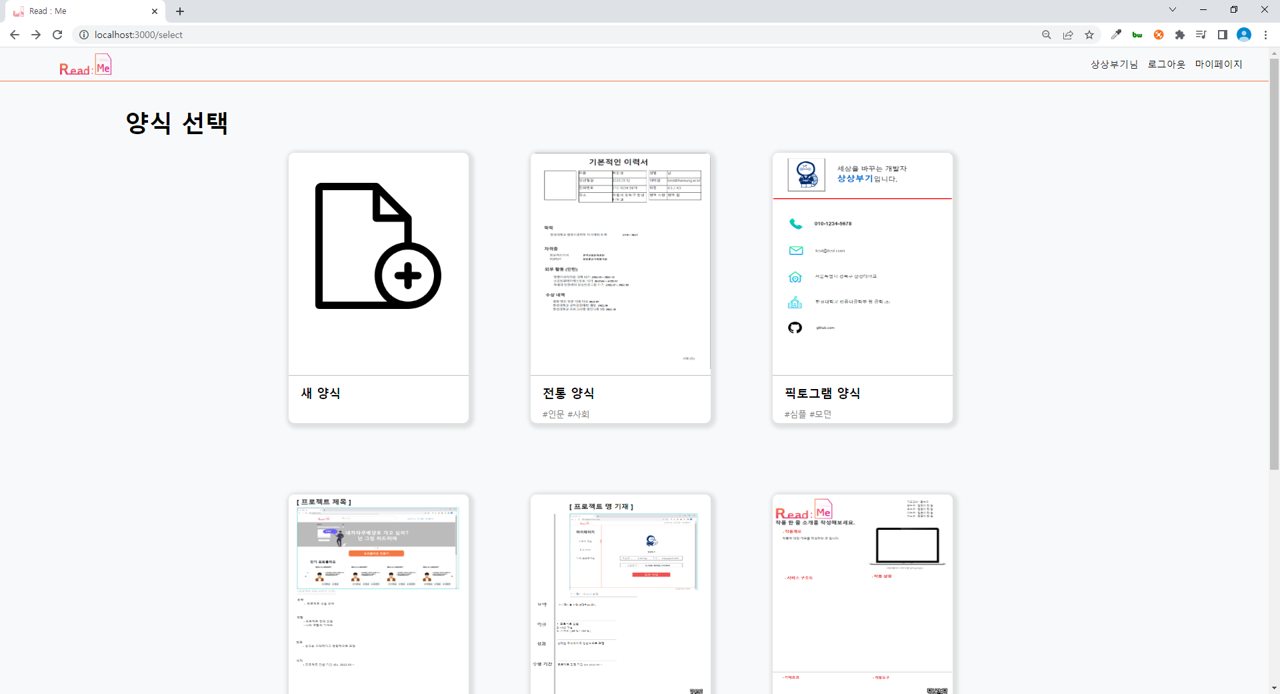Open the [프로젝트 제목] template thumbnail
Screen dimensions: 1280x694
[379, 594]
